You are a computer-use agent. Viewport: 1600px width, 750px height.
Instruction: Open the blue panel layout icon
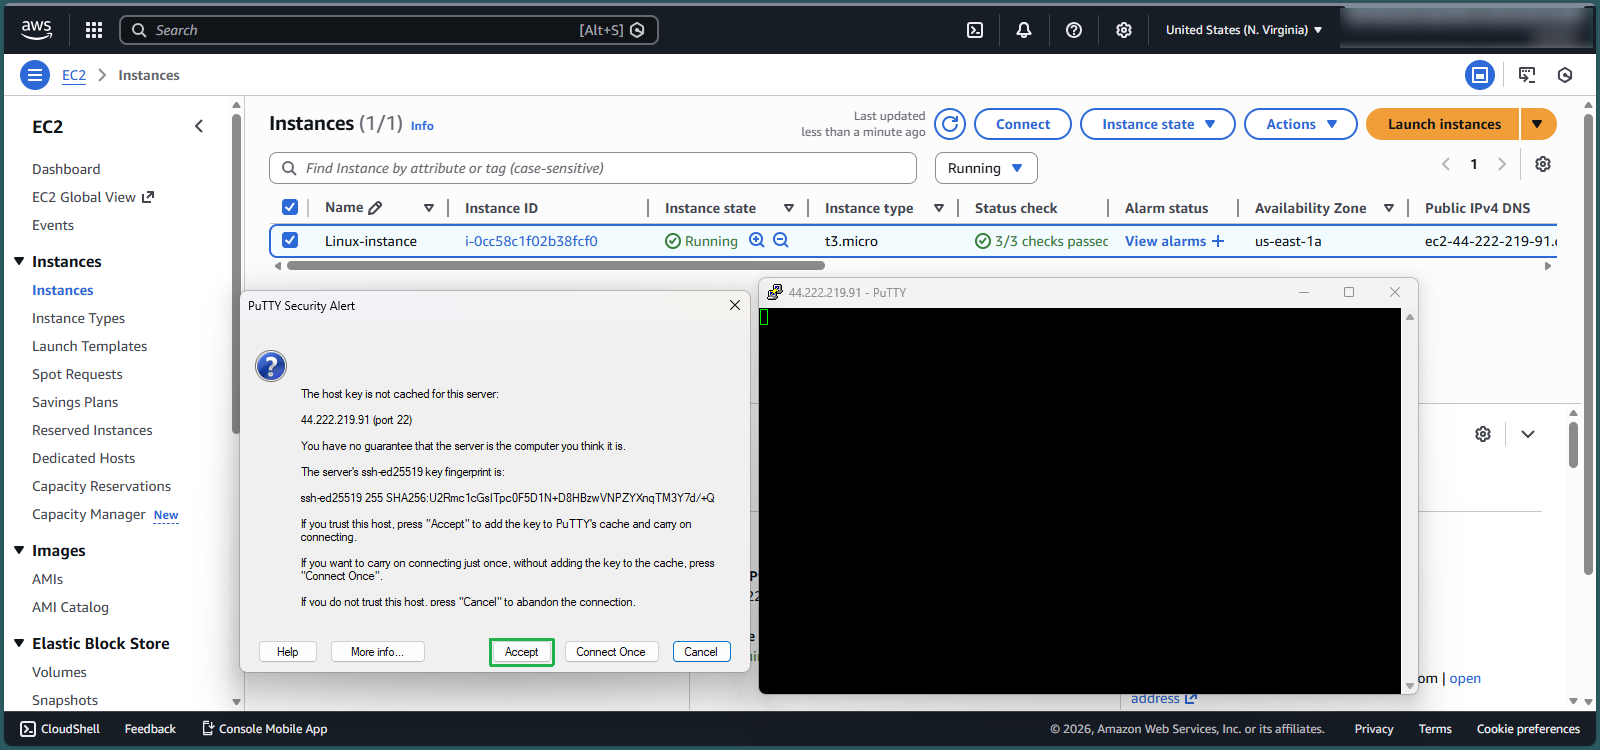tap(1480, 75)
